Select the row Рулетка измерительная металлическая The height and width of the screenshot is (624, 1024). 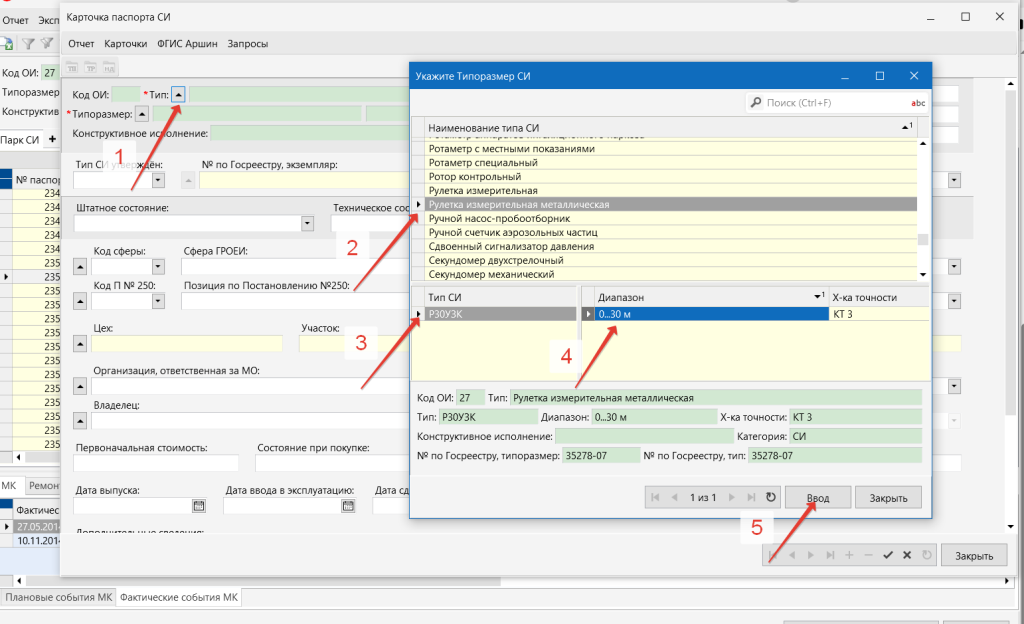(671, 204)
